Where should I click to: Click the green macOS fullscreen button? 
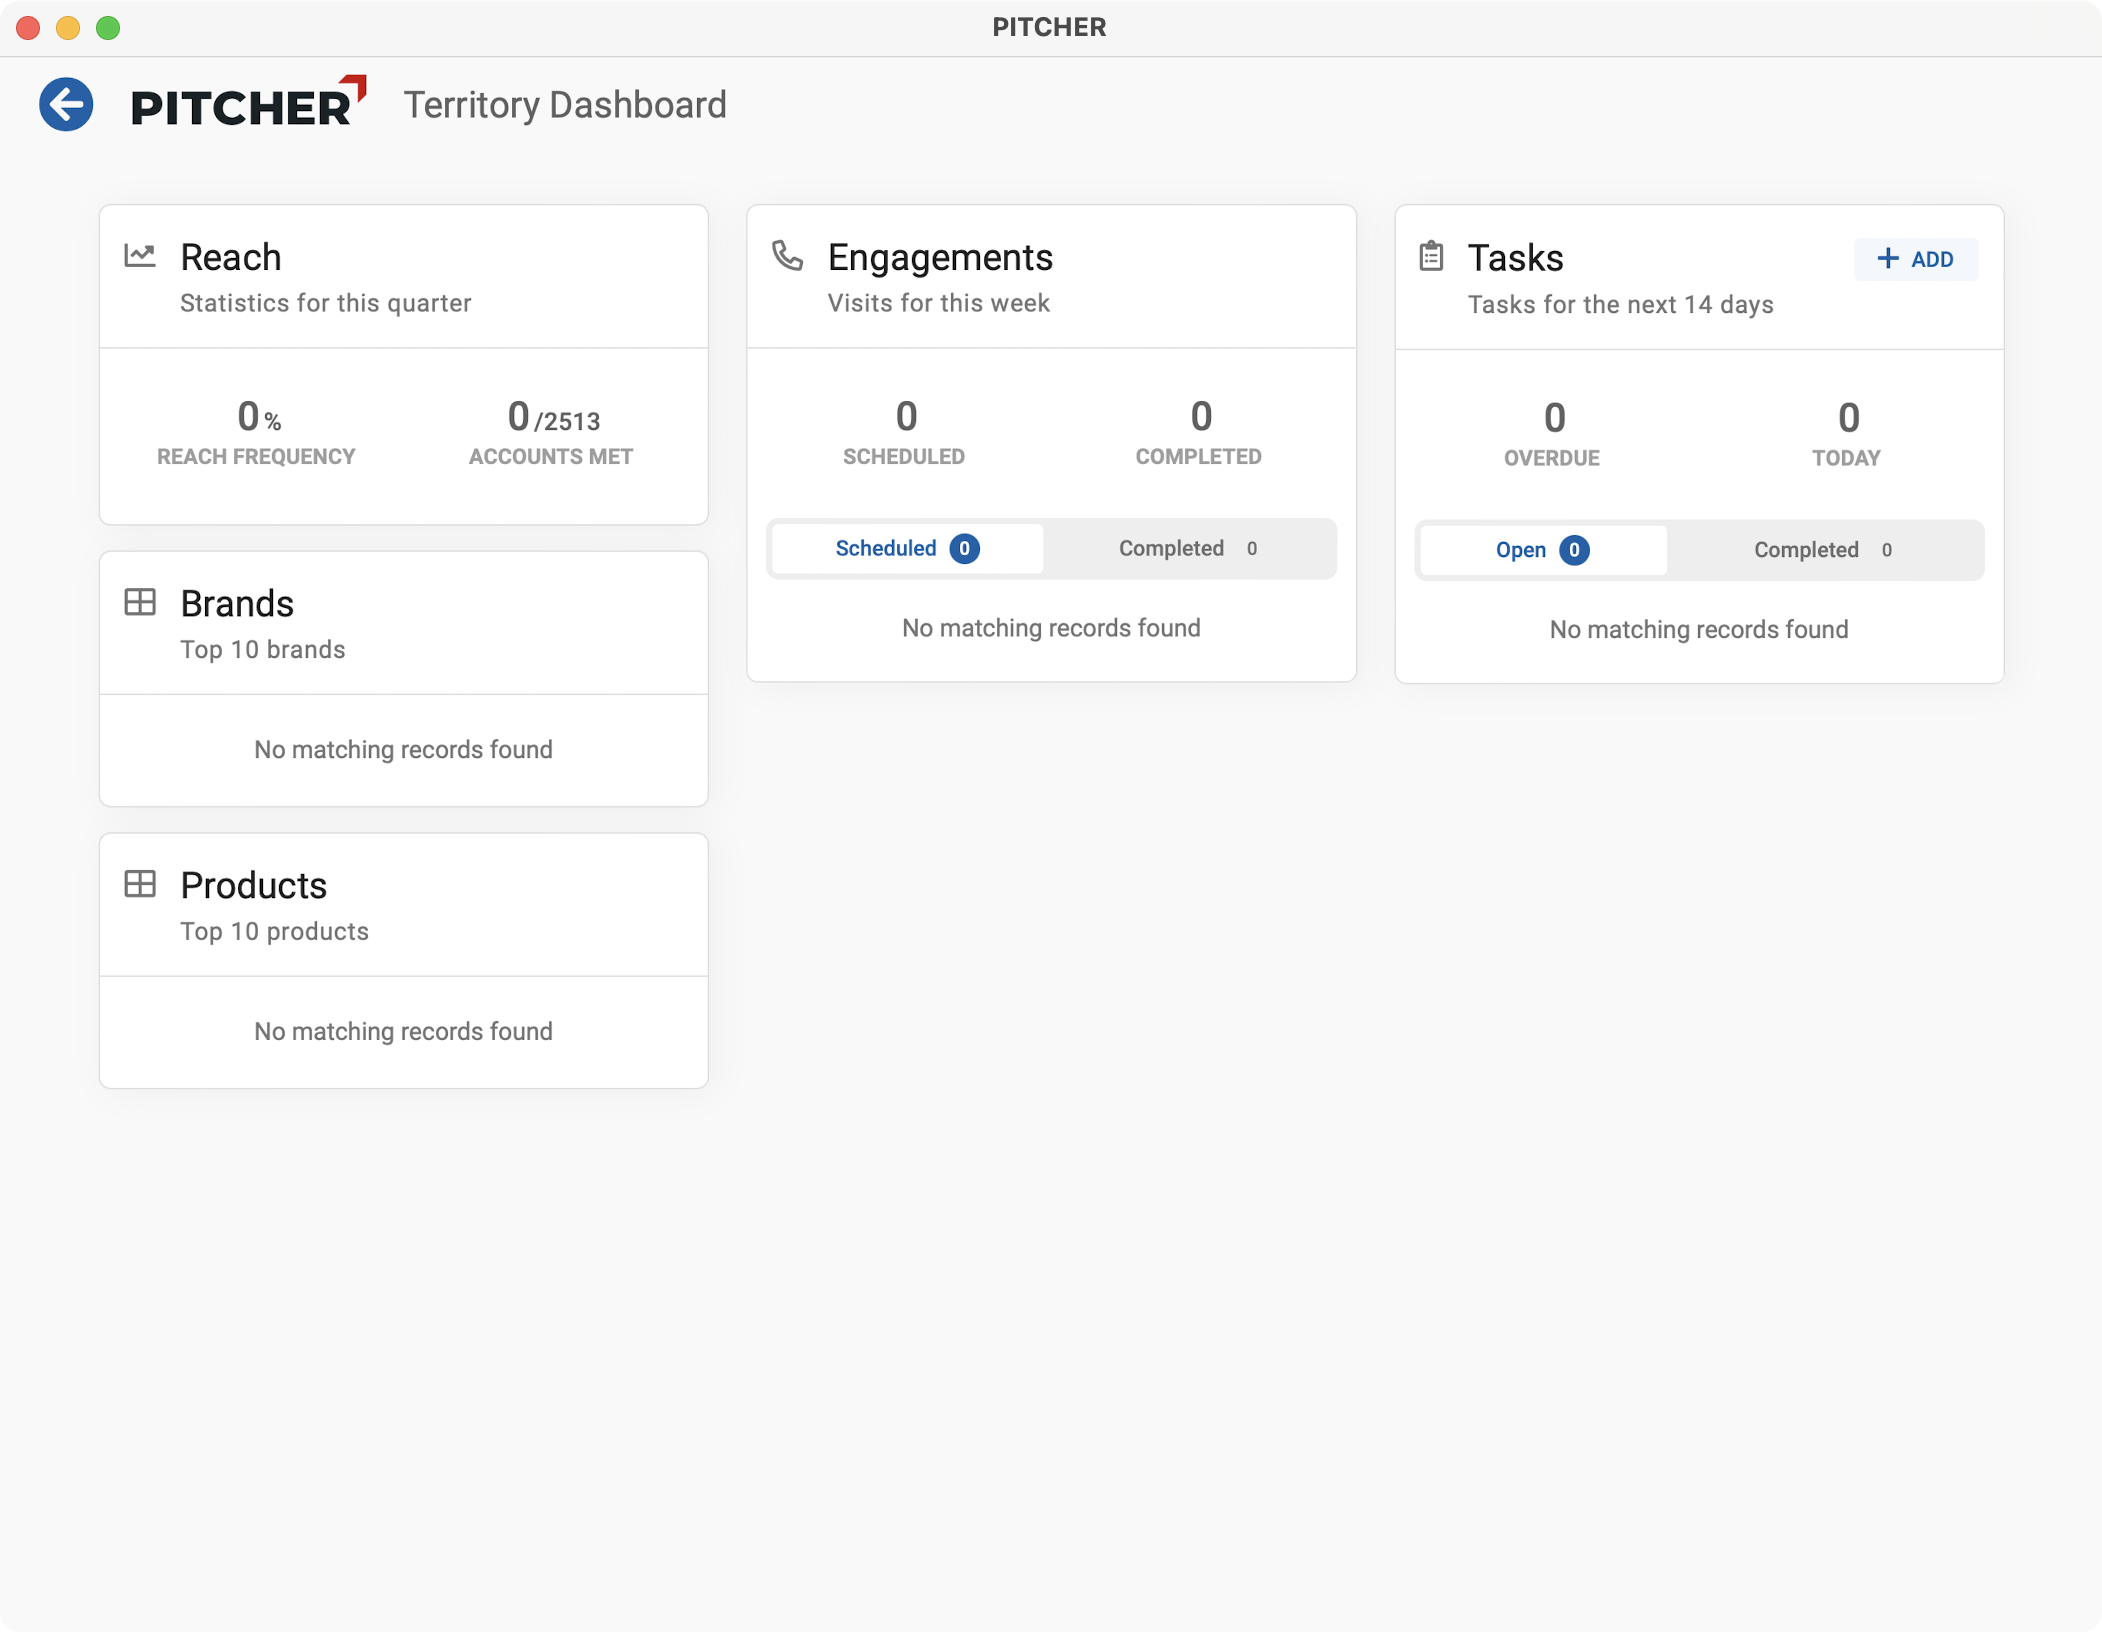[108, 28]
